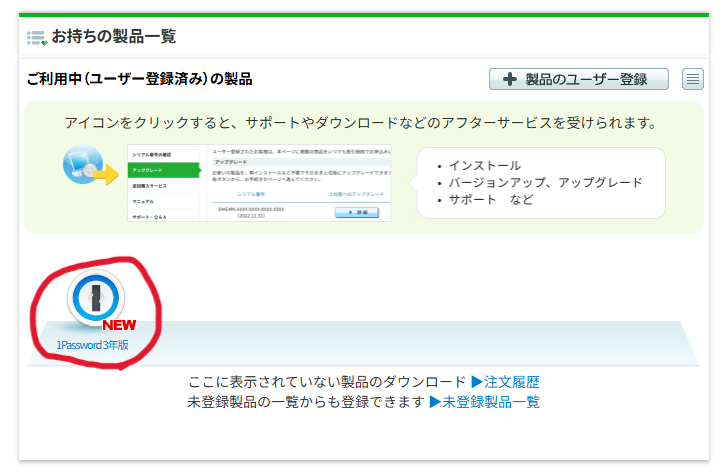Go to the 未登録製品一覧 link

[x=484, y=402]
